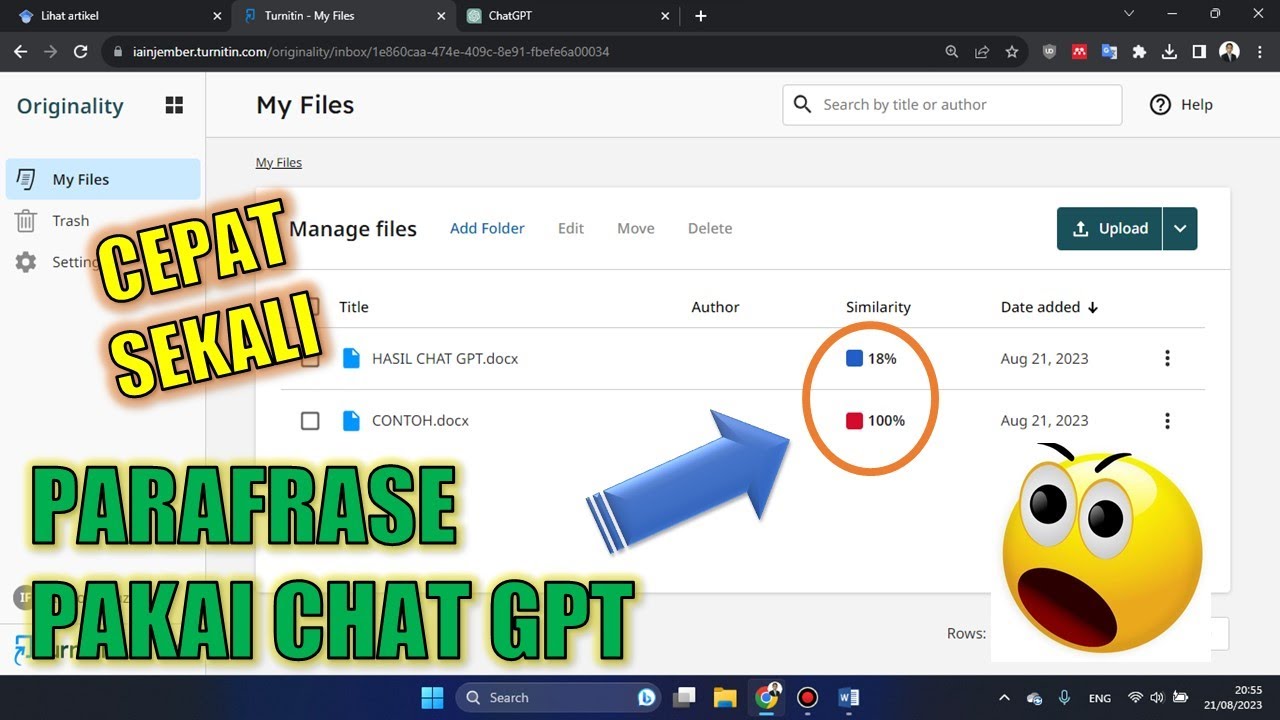Click the Edit action
Screen dimensions: 1280x720
tap(571, 228)
